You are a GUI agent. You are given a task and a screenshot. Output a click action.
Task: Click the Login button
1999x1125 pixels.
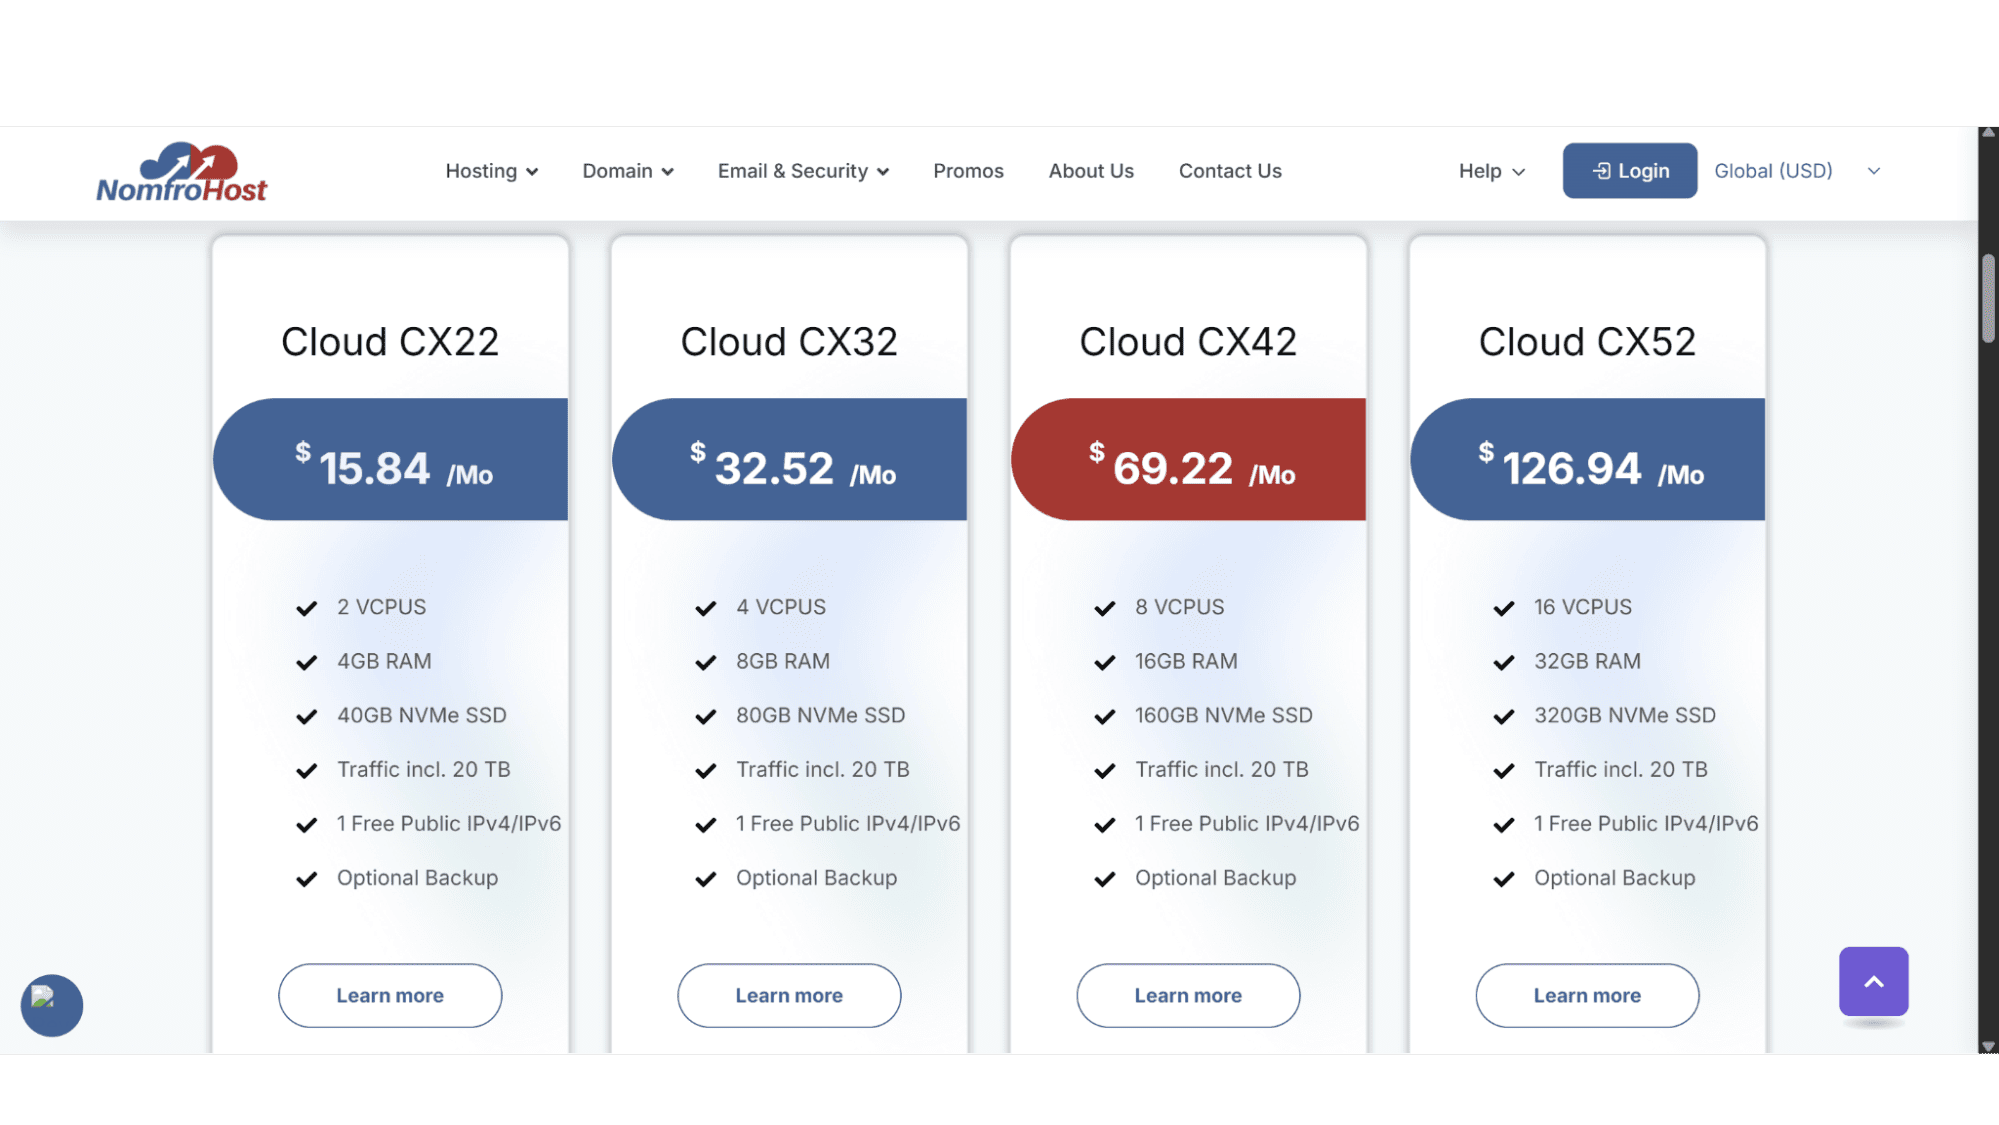click(x=1630, y=171)
